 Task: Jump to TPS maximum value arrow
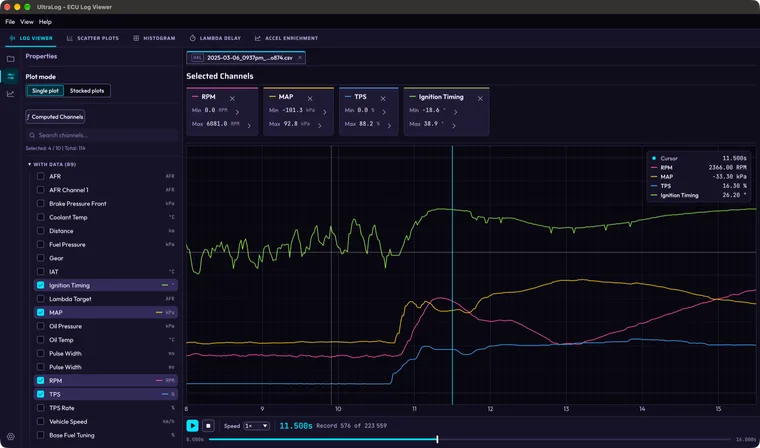point(389,126)
